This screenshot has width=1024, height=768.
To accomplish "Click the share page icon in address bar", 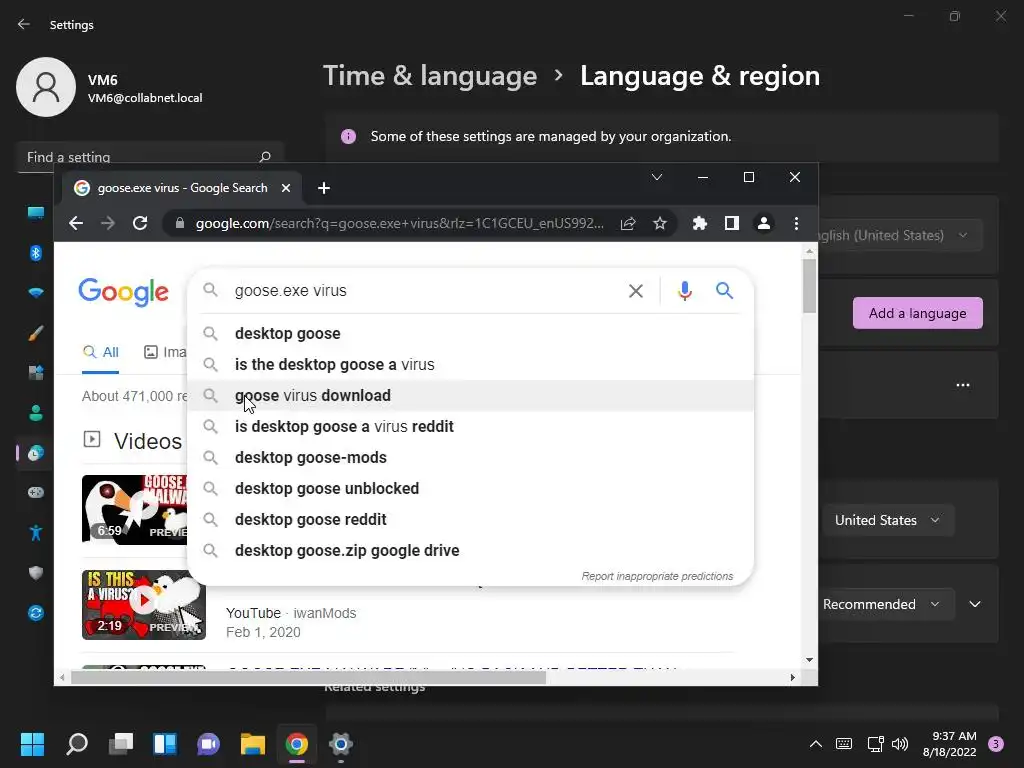I will 628,223.
